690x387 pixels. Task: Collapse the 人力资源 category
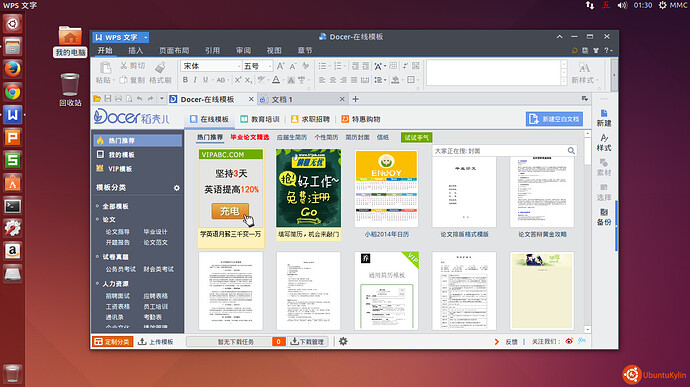[x=97, y=284]
